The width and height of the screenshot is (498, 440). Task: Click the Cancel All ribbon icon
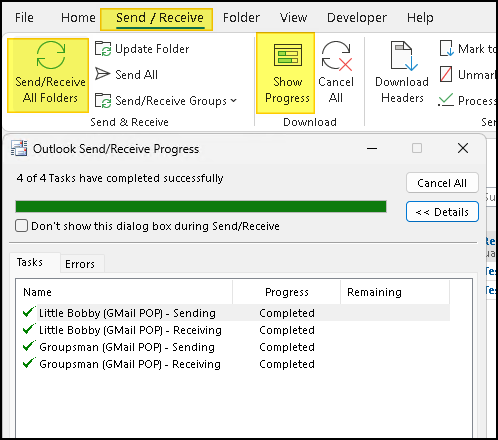pos(336,56)
